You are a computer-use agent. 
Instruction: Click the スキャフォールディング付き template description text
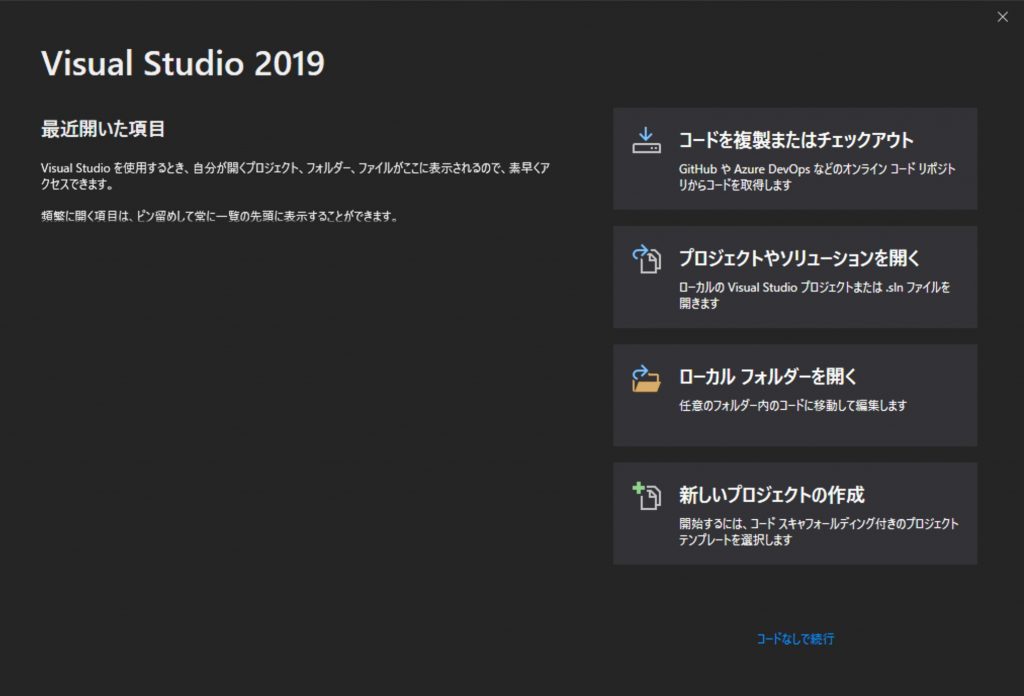[818, 531]
